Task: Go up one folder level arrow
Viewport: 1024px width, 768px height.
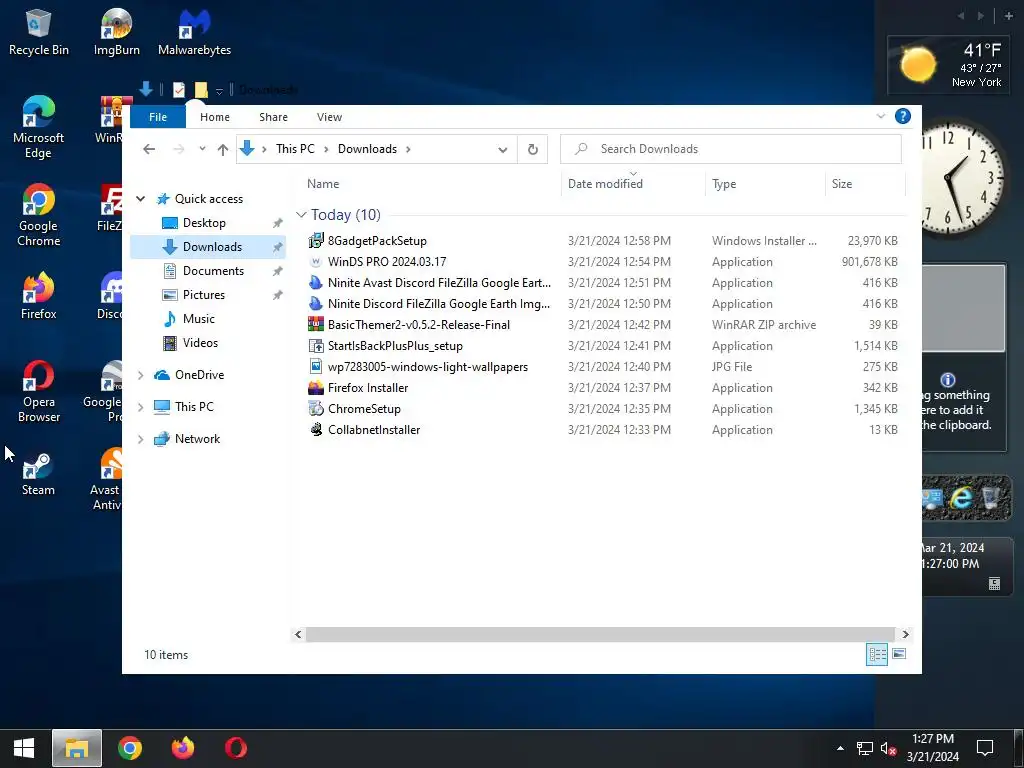Action: pyautogui.click(x=223, y=149)
